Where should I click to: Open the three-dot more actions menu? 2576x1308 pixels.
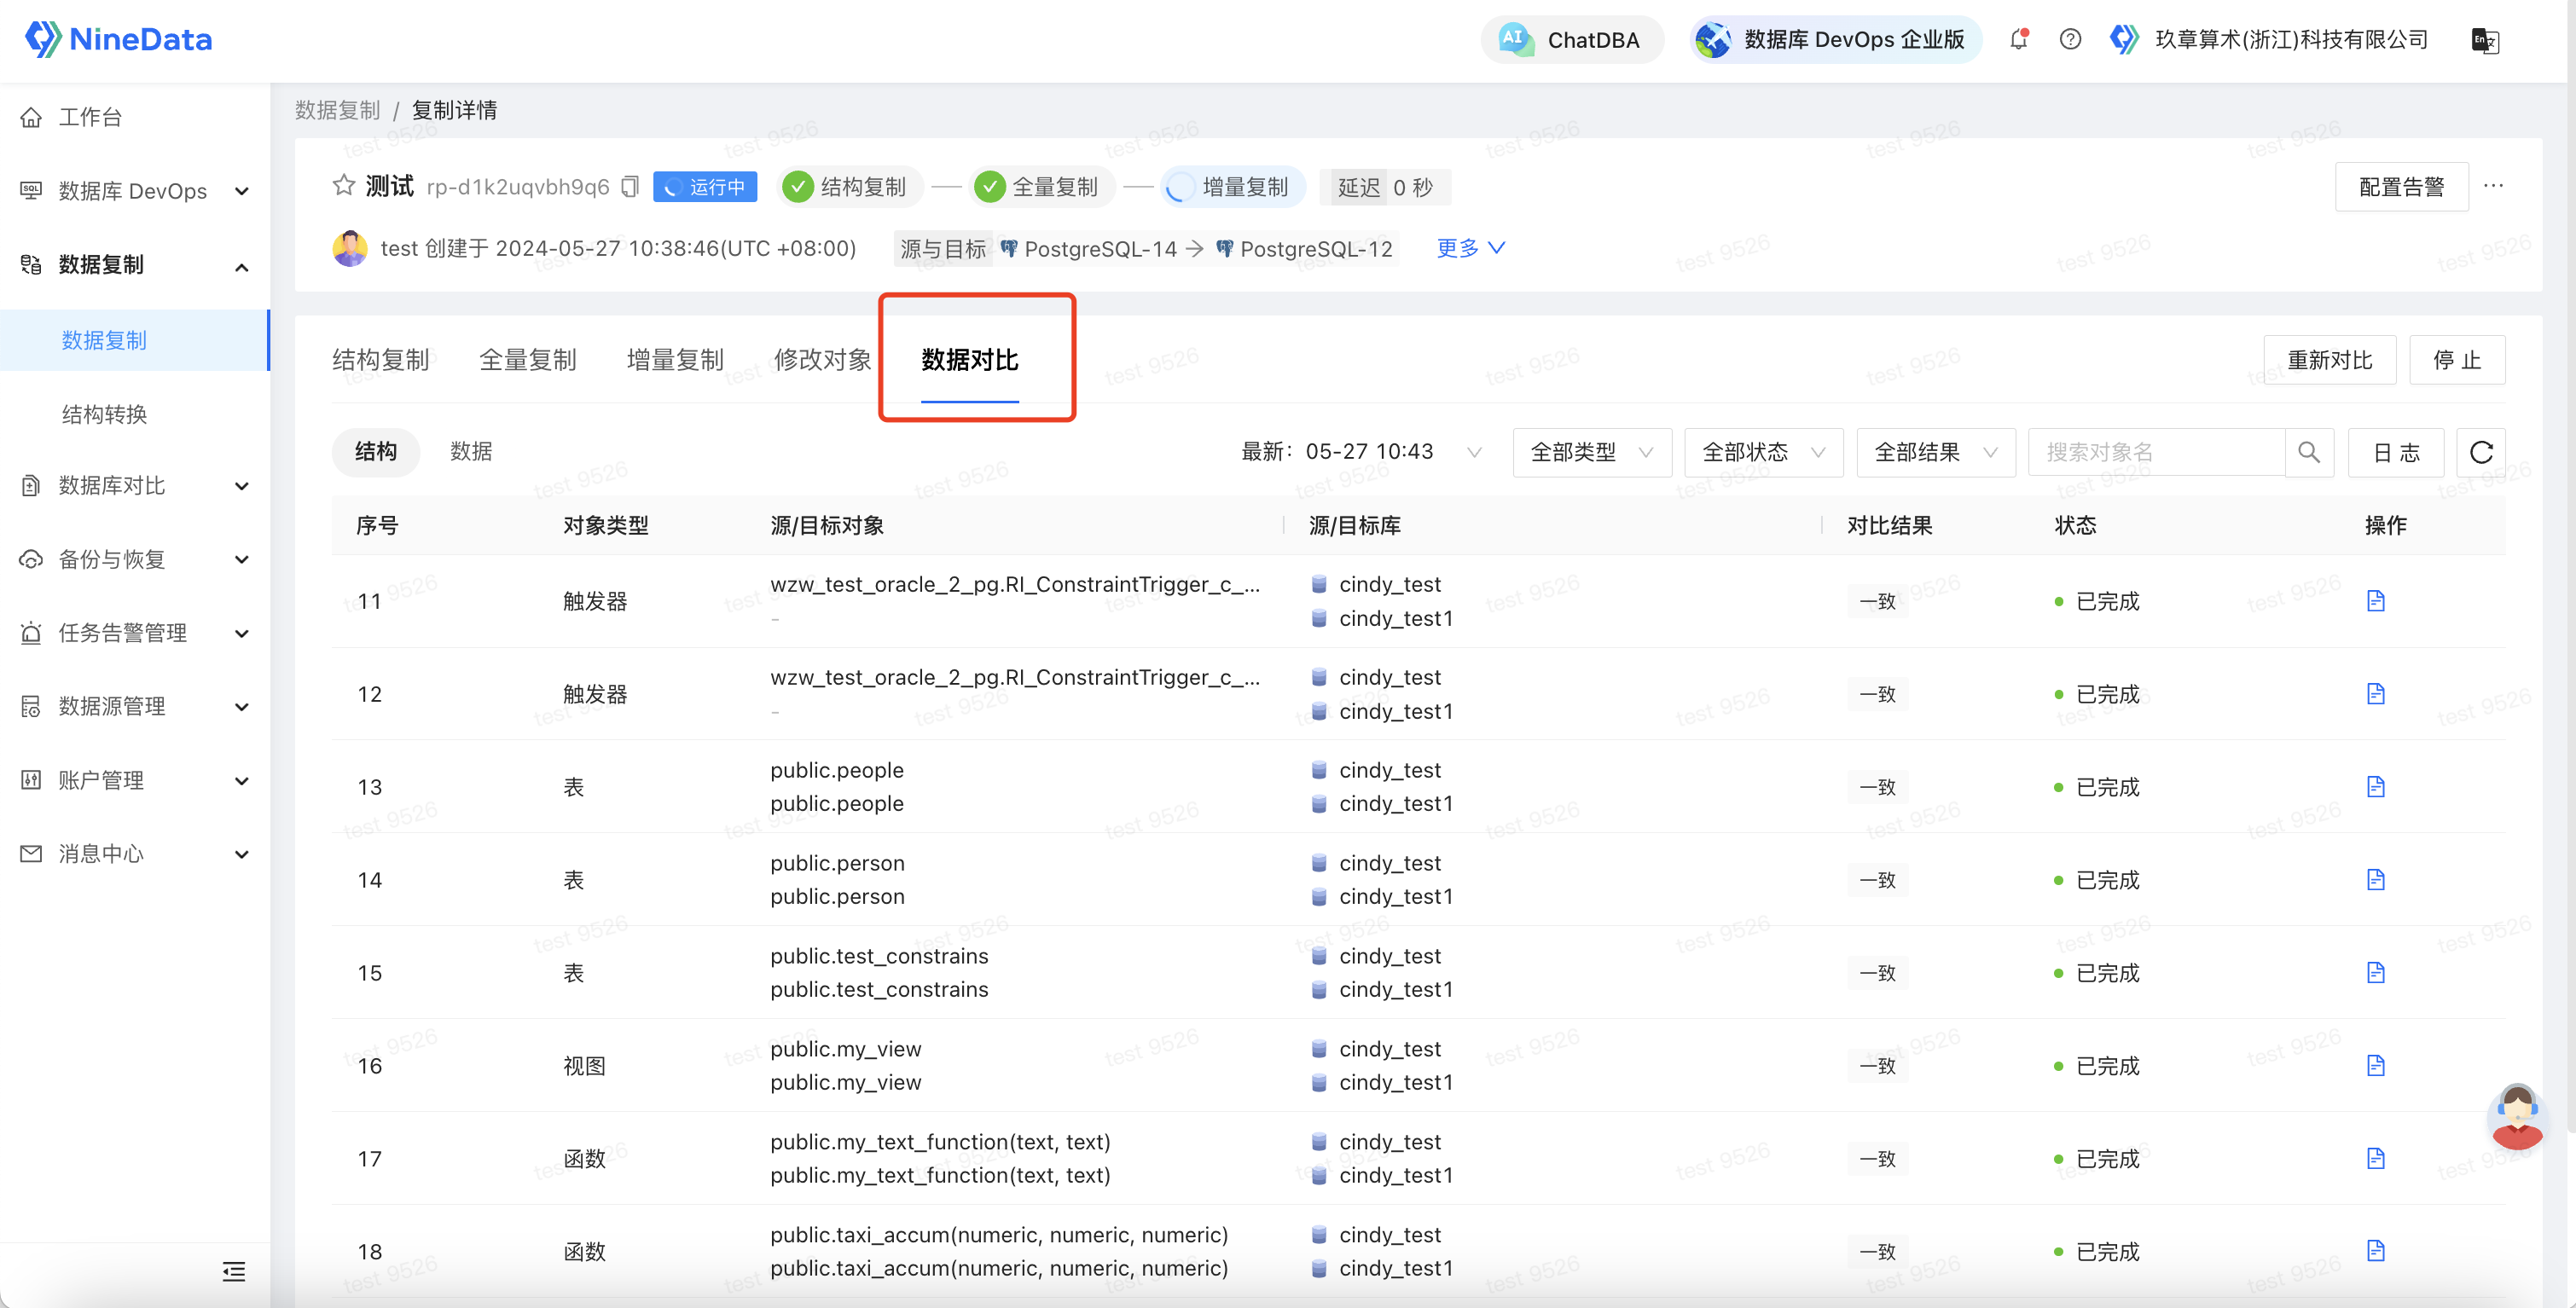(2493, 186)
